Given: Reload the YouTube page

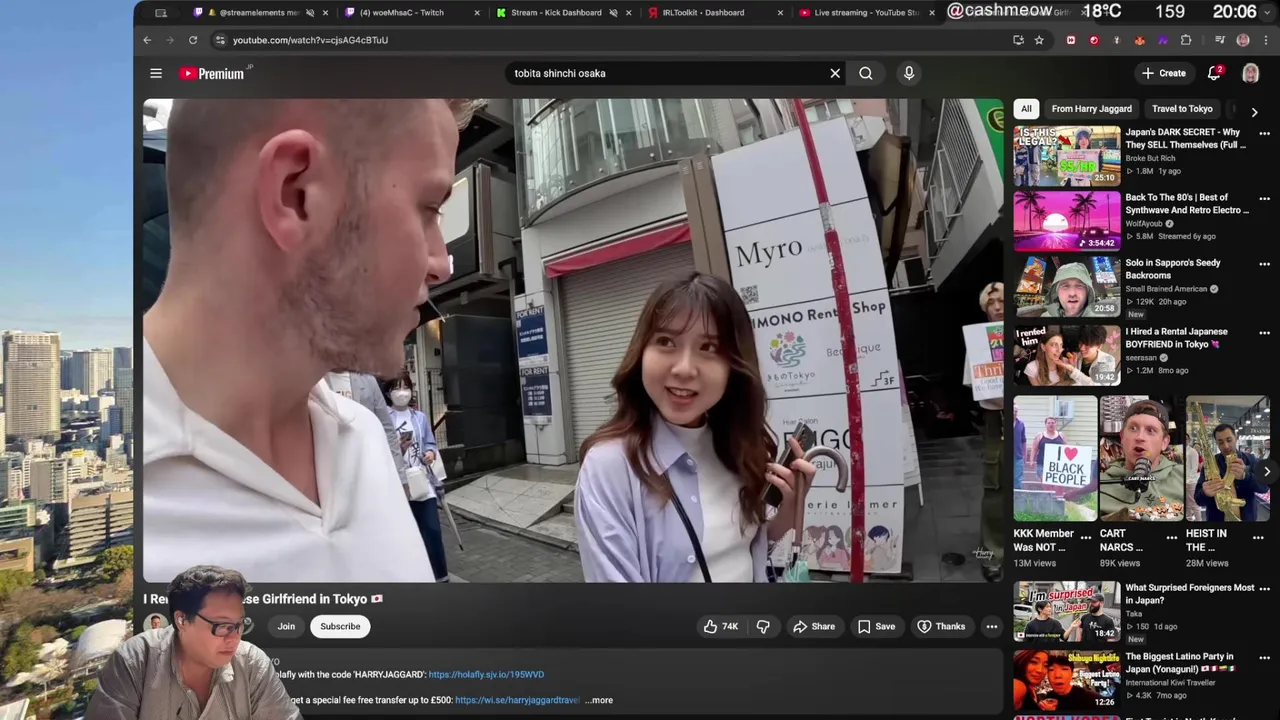Looking at the screenshot, I should point(193,40).
